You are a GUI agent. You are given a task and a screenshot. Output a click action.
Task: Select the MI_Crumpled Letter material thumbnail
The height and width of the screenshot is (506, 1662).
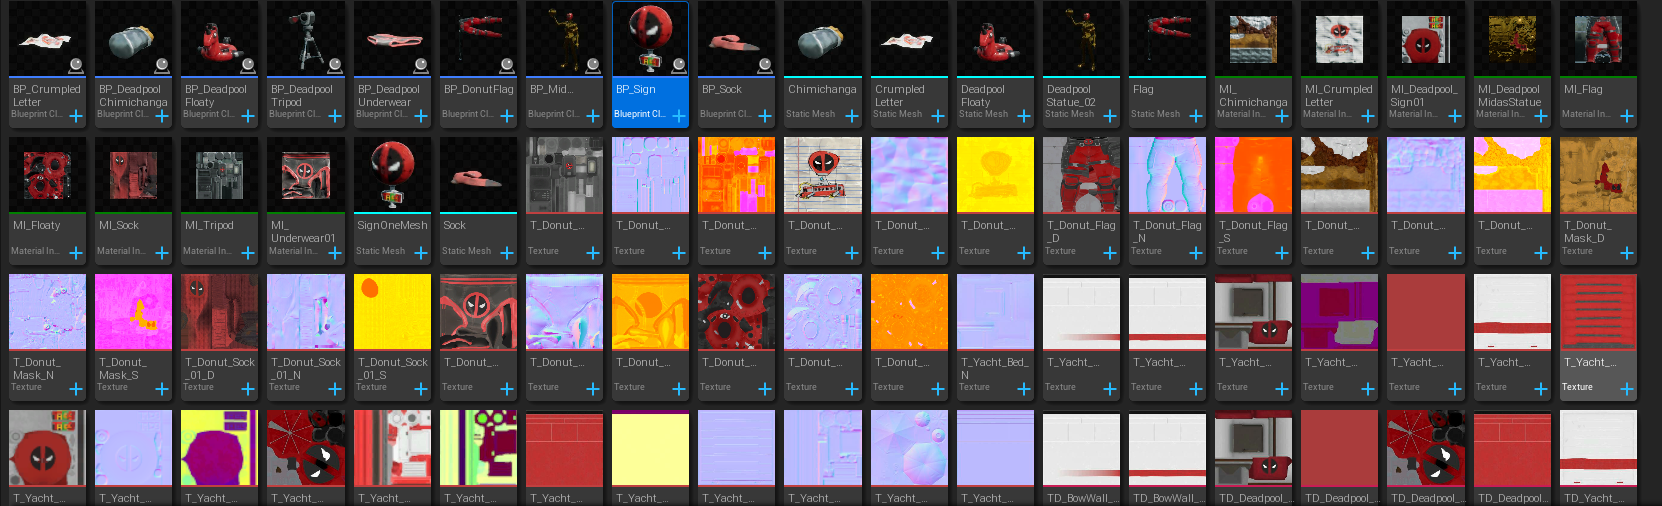pos(1340,38)
